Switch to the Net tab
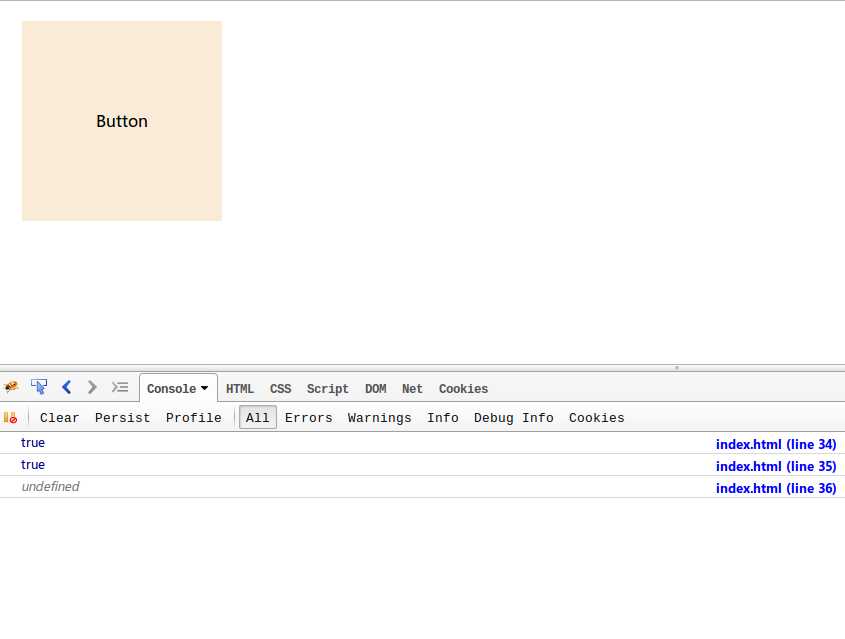The height and width of the screenshot is (639, 845). 412,388
